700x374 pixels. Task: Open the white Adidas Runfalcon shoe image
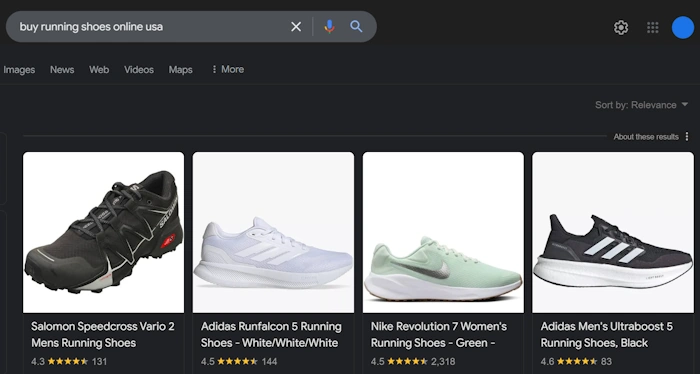tap(273, 232)
